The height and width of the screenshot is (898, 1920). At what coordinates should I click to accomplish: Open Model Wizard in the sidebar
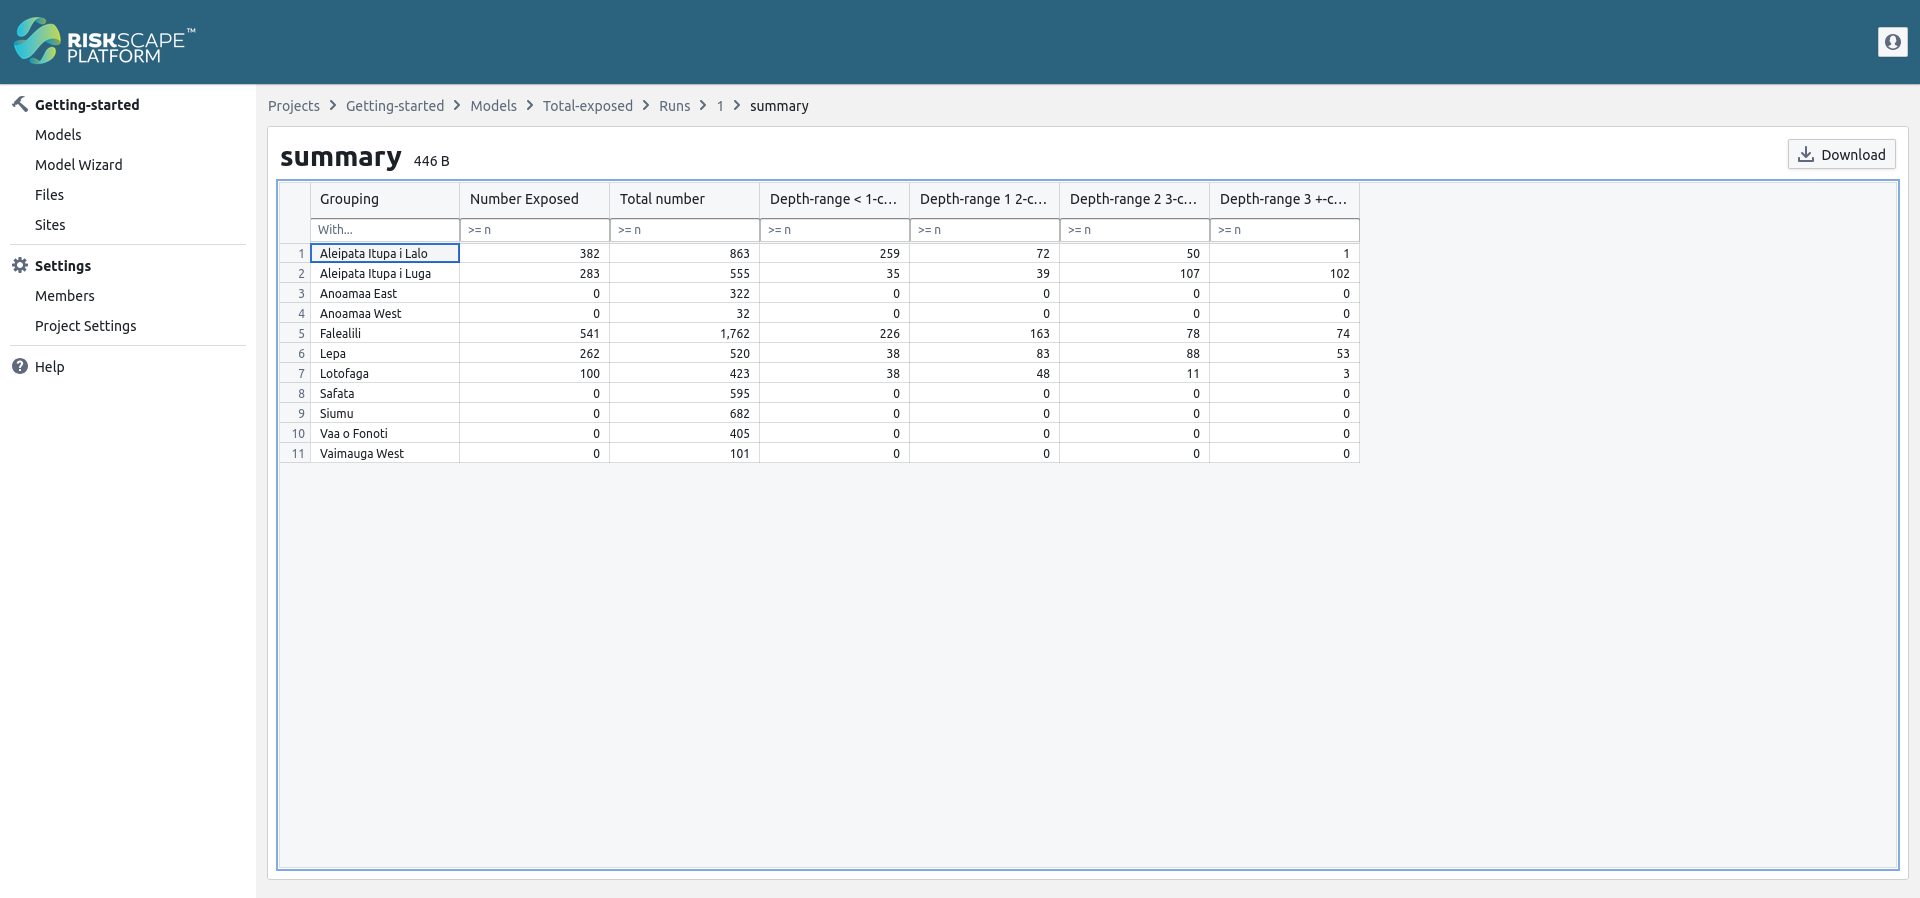[79, 165]
